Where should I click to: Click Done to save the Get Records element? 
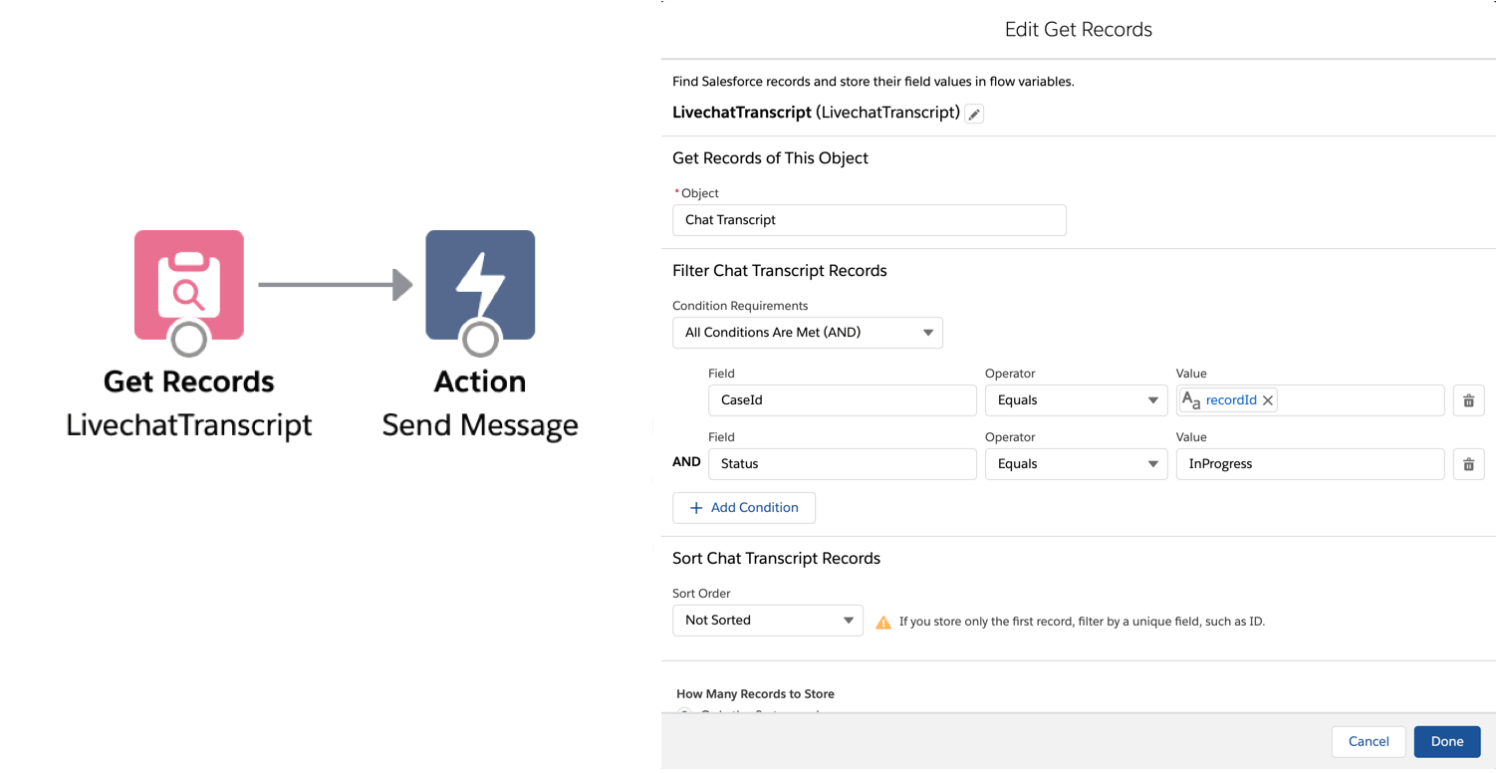click(x=1447, y=741)
